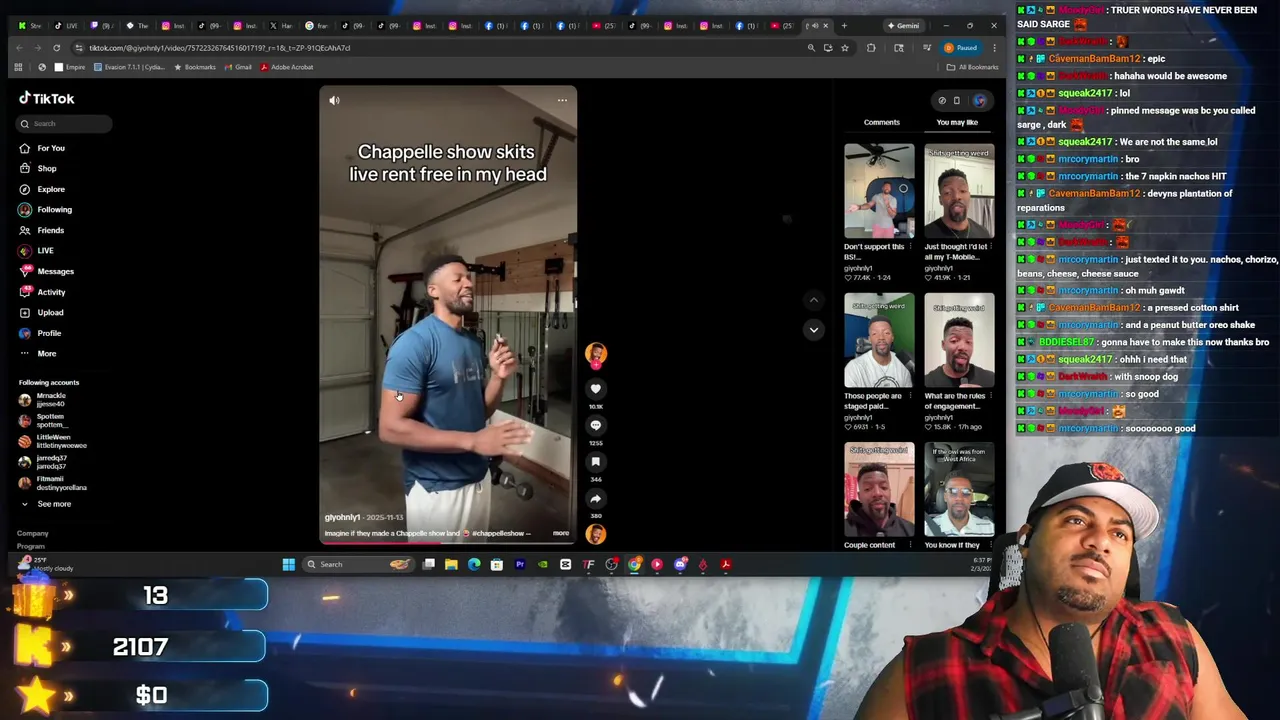This screenshot has width=1280, height=720.
Task: Open Premiere Pro from taskbar
Action: tap(520, 564)
